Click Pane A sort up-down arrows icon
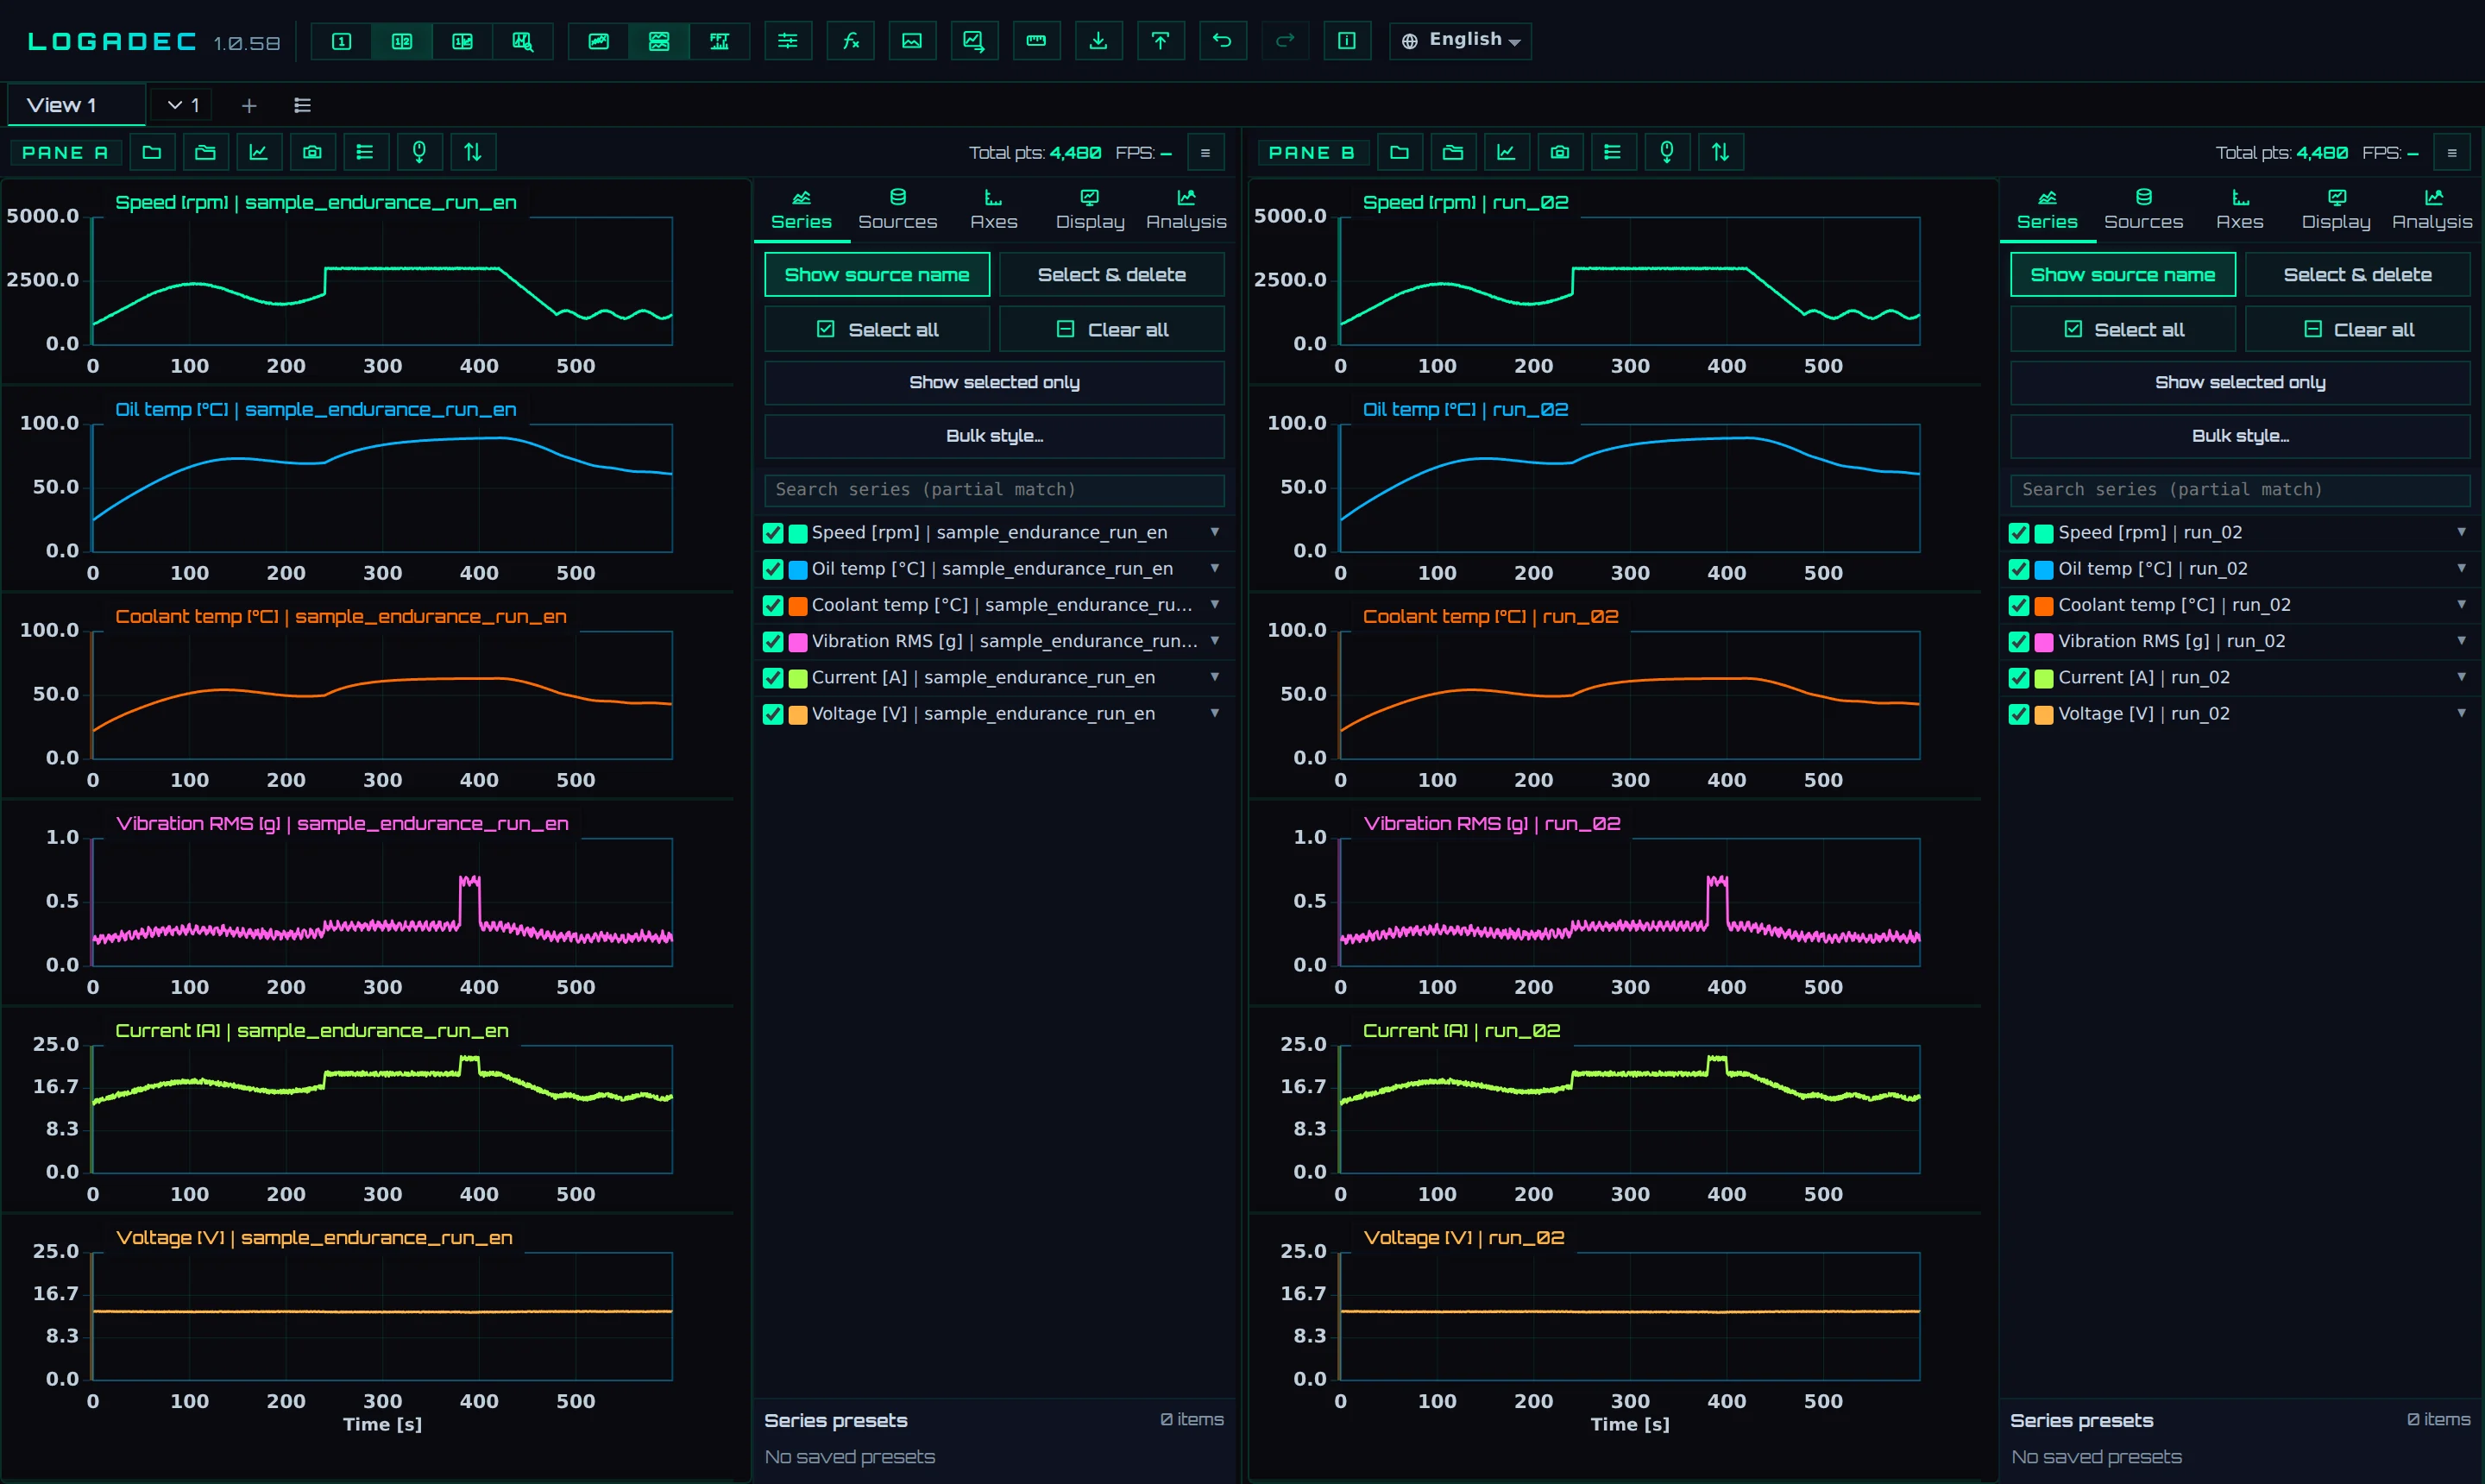2485x1484 pixels. point(473,152)
